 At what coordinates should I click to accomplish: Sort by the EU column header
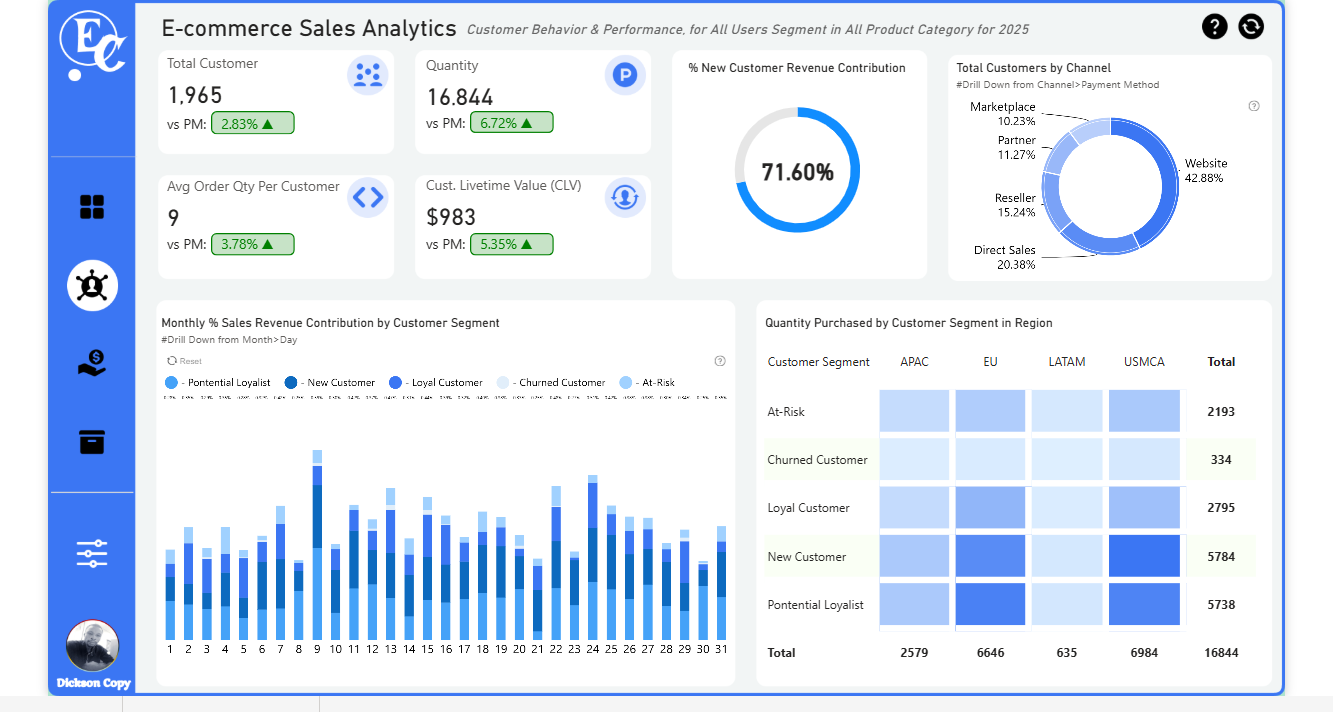coord(990,362)
